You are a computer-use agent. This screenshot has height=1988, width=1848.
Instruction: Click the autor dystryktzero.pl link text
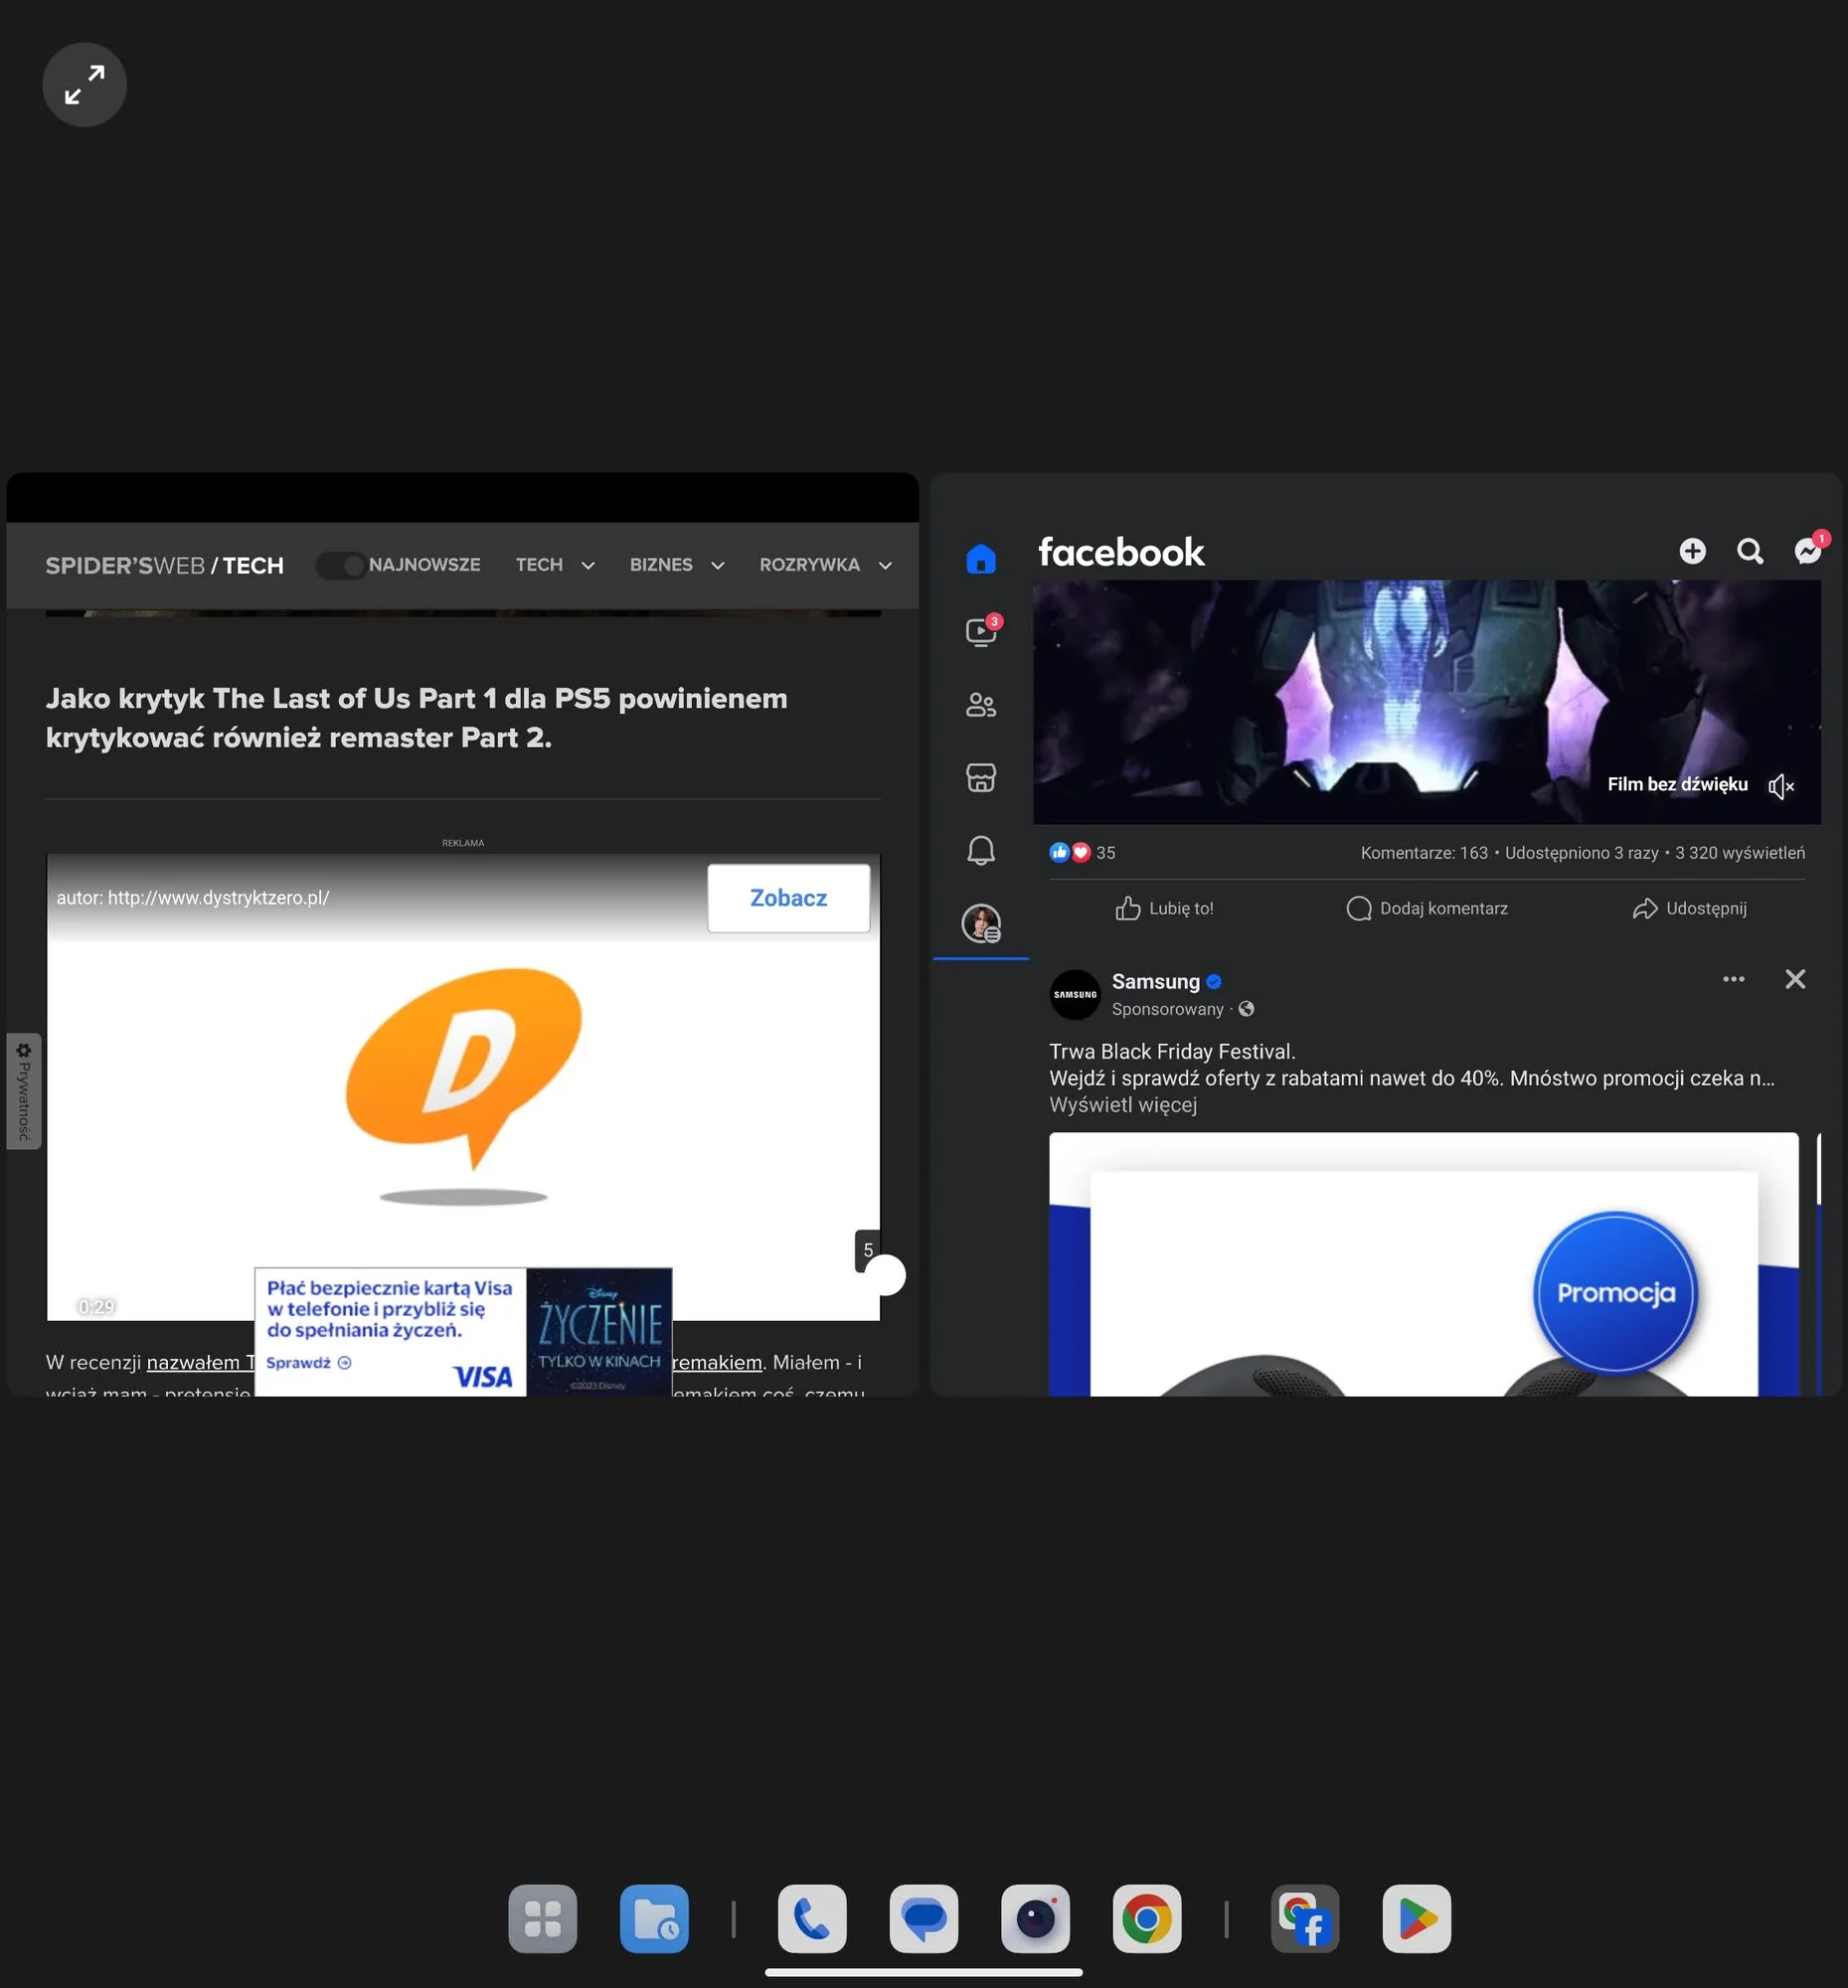193,898
